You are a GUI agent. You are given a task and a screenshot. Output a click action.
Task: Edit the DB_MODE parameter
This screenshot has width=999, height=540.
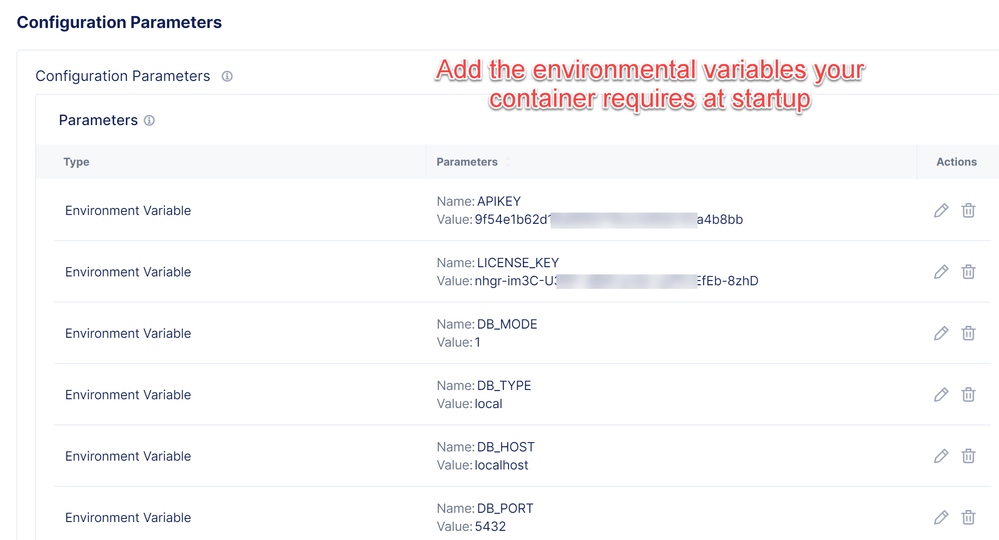pyautogui.click(x=941, y=334)
